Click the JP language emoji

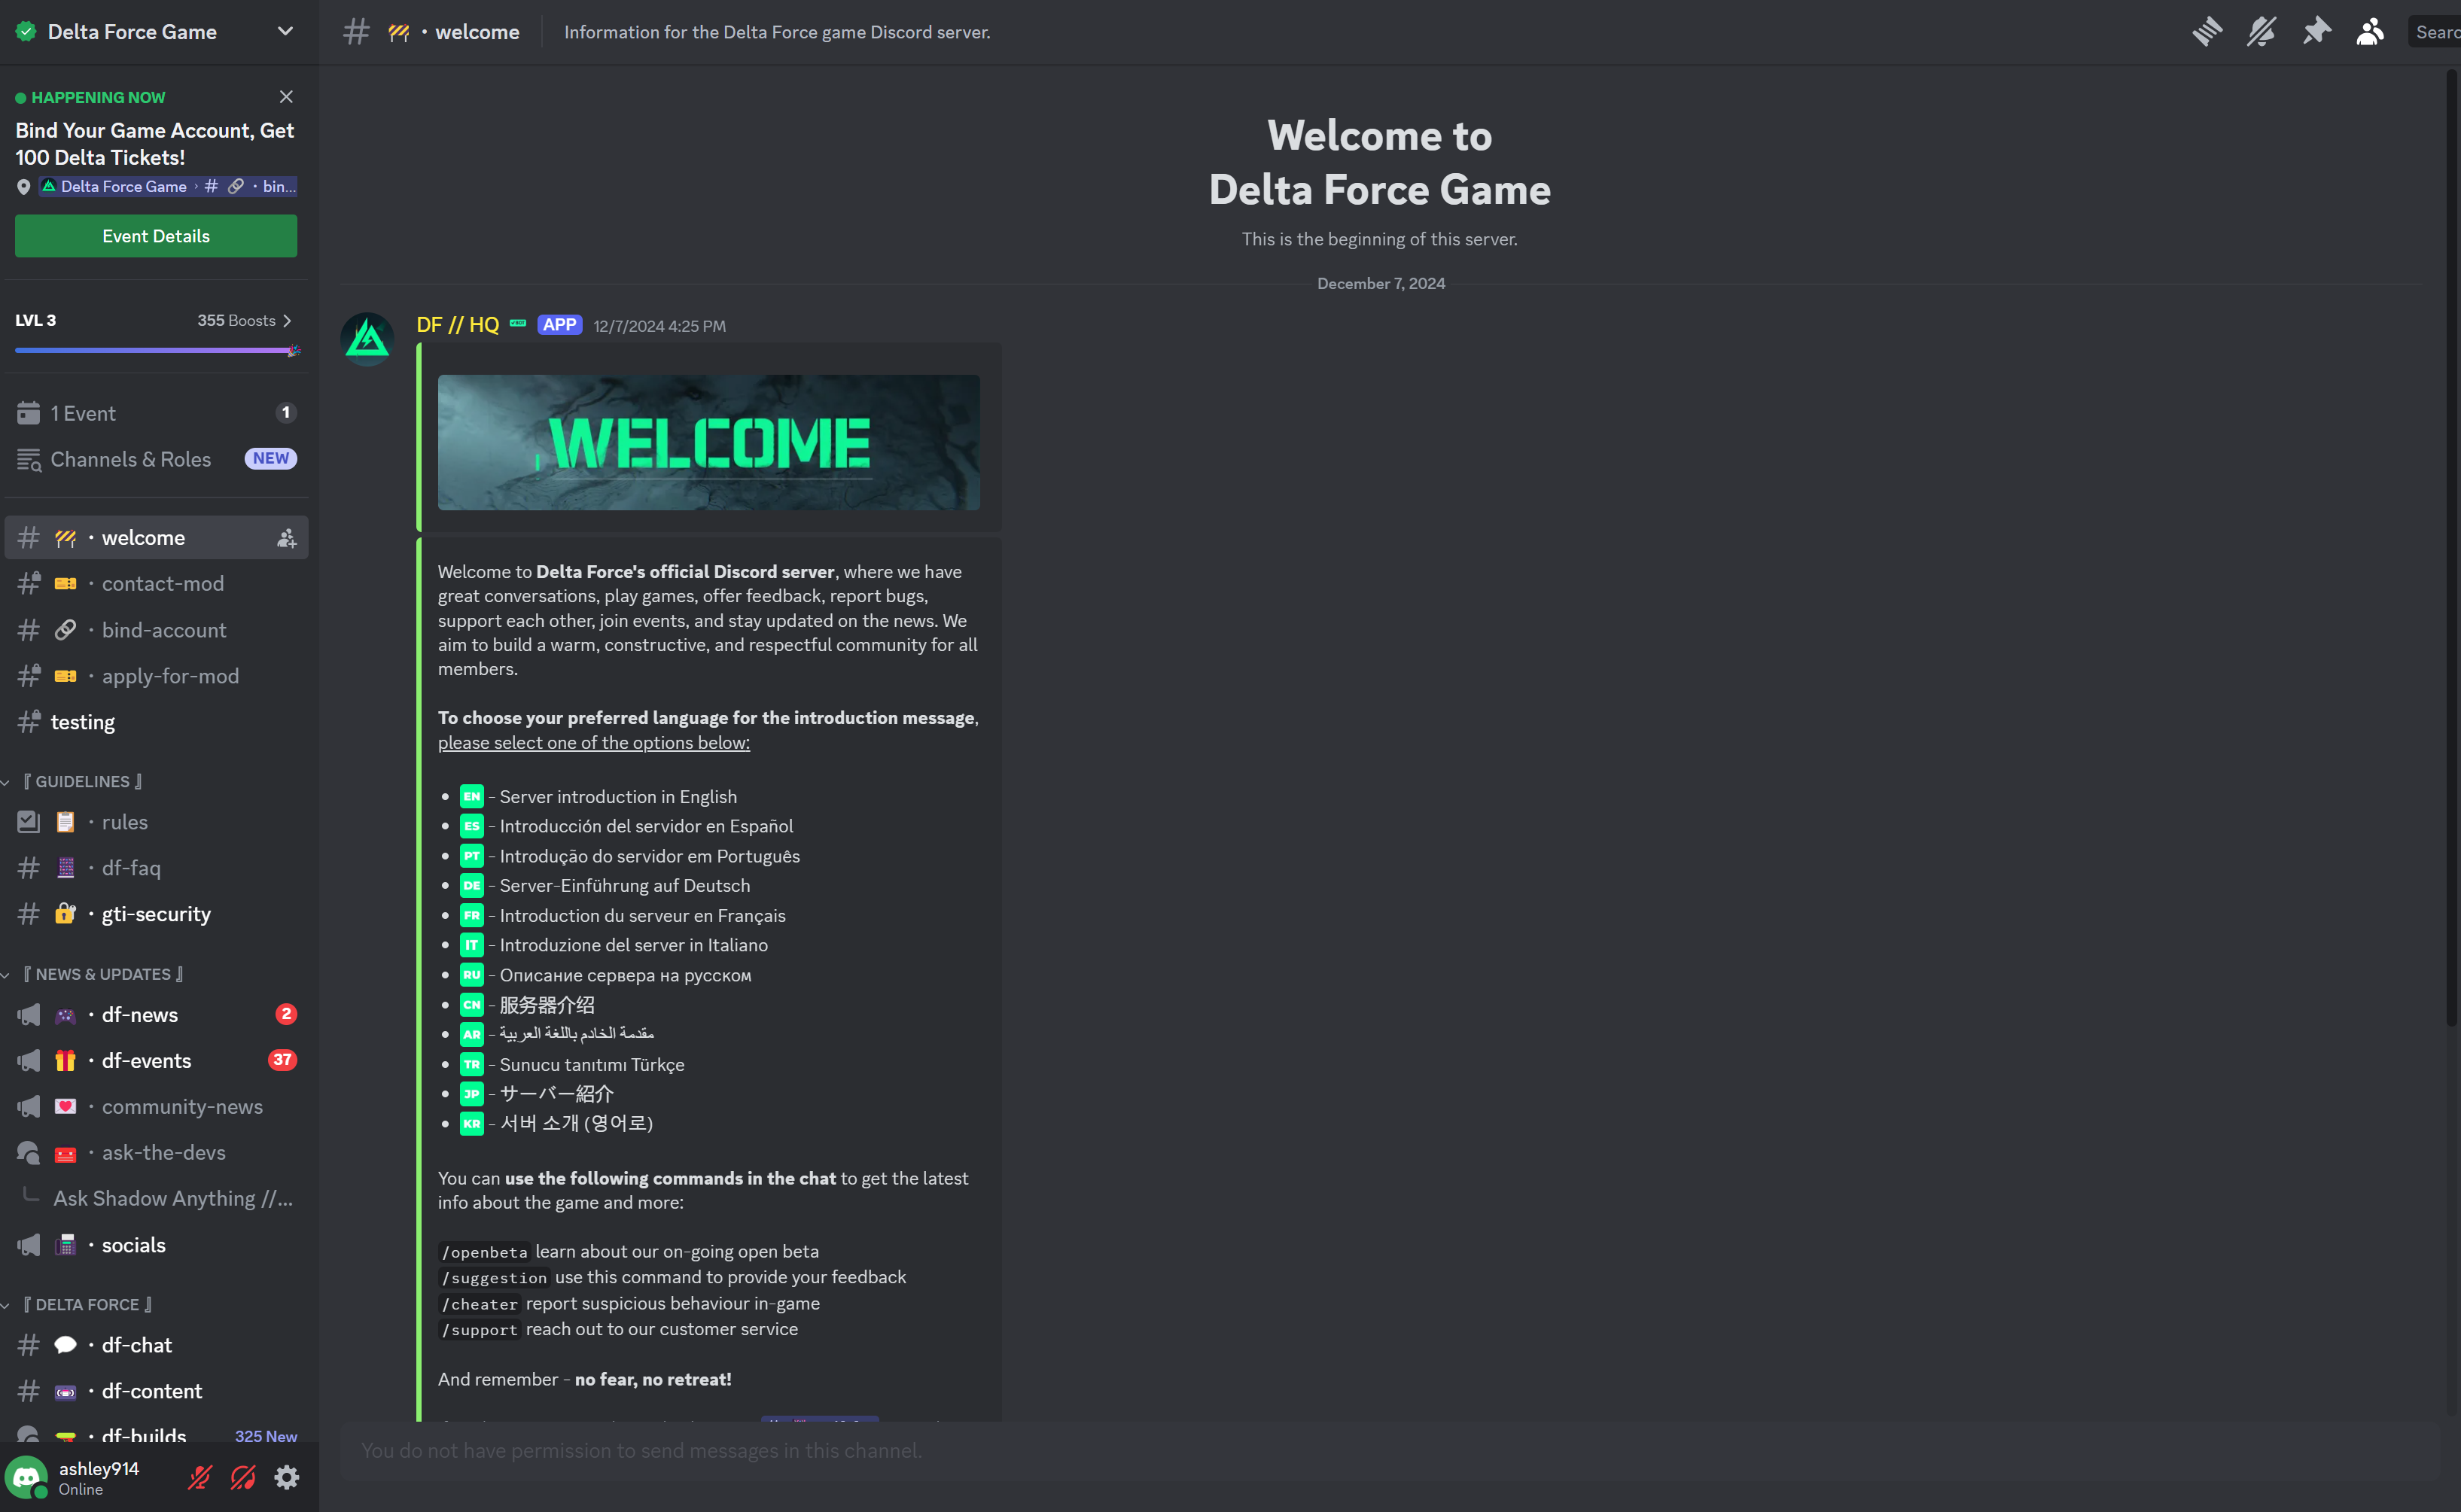click(x=472, y=1094)
